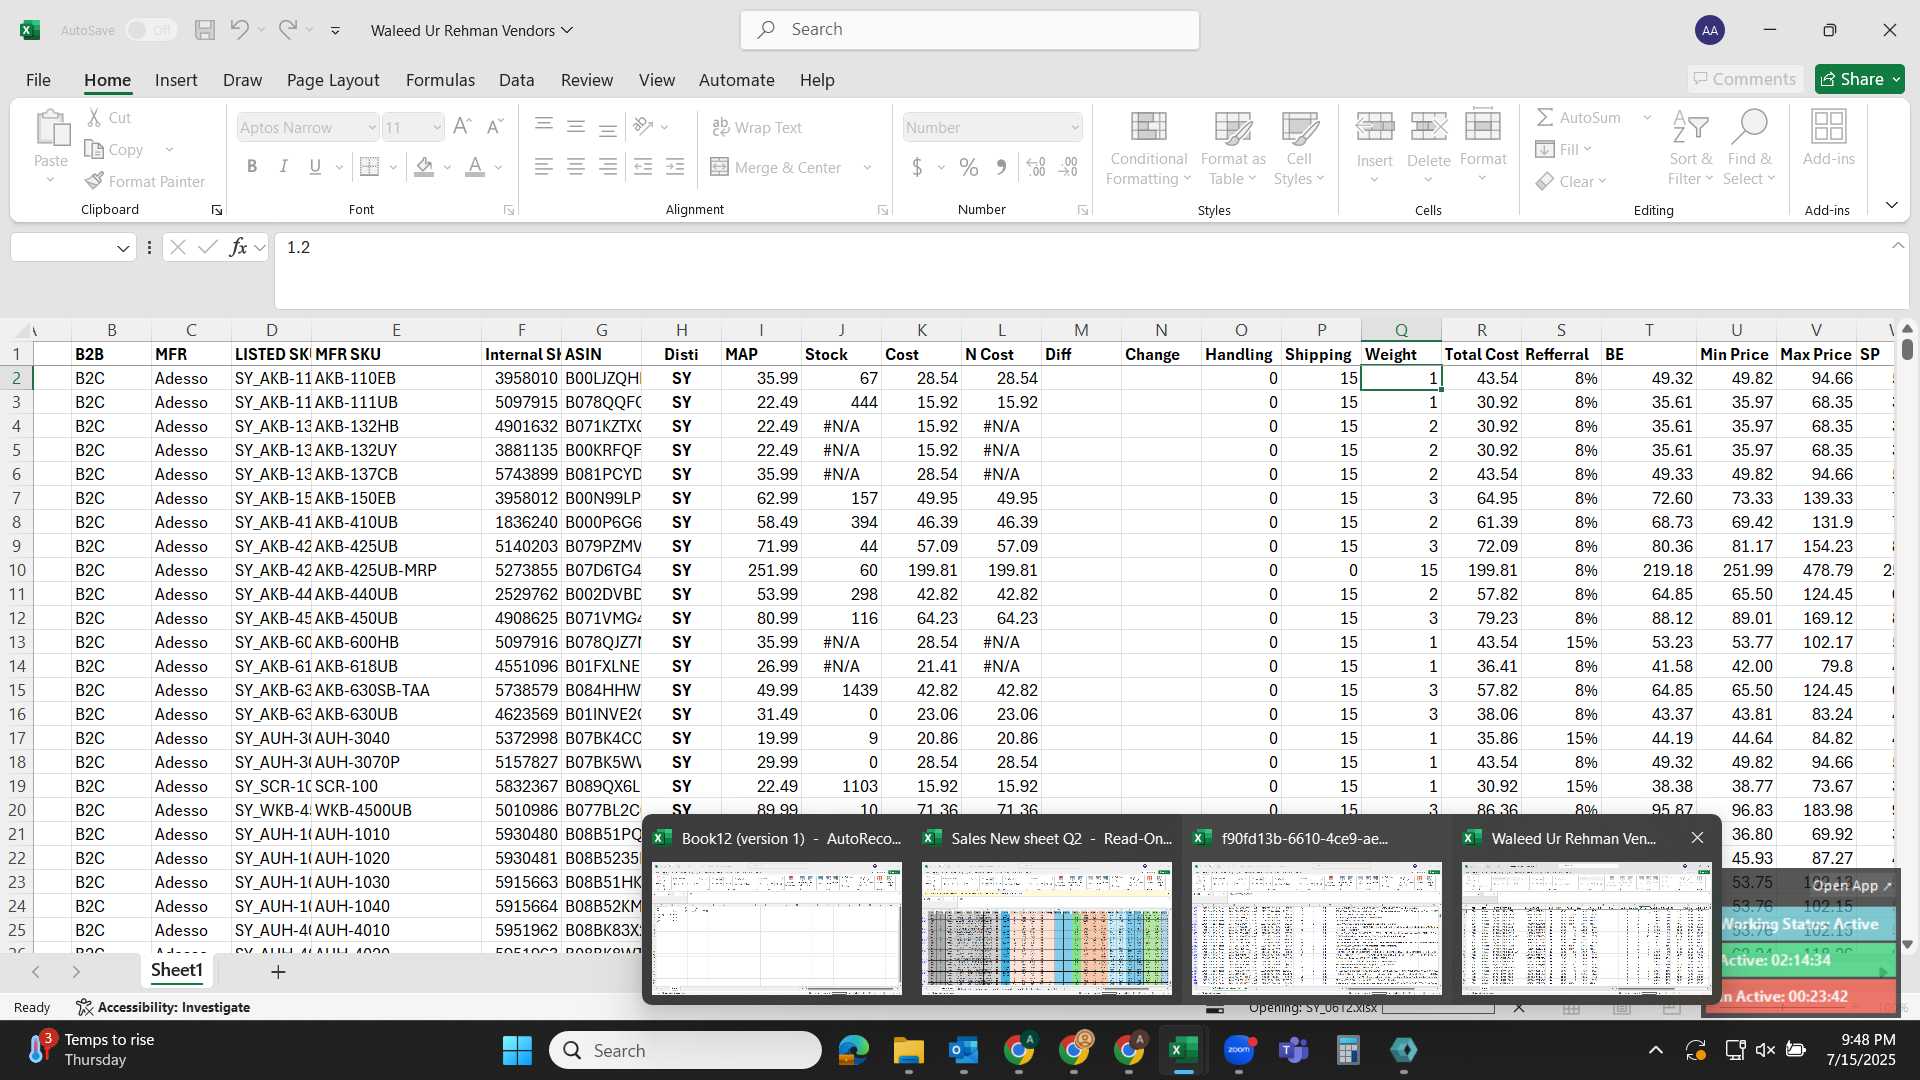Open File Explorer from taskbar
Screen dimensions: 1920x1080
point(908,1050)
